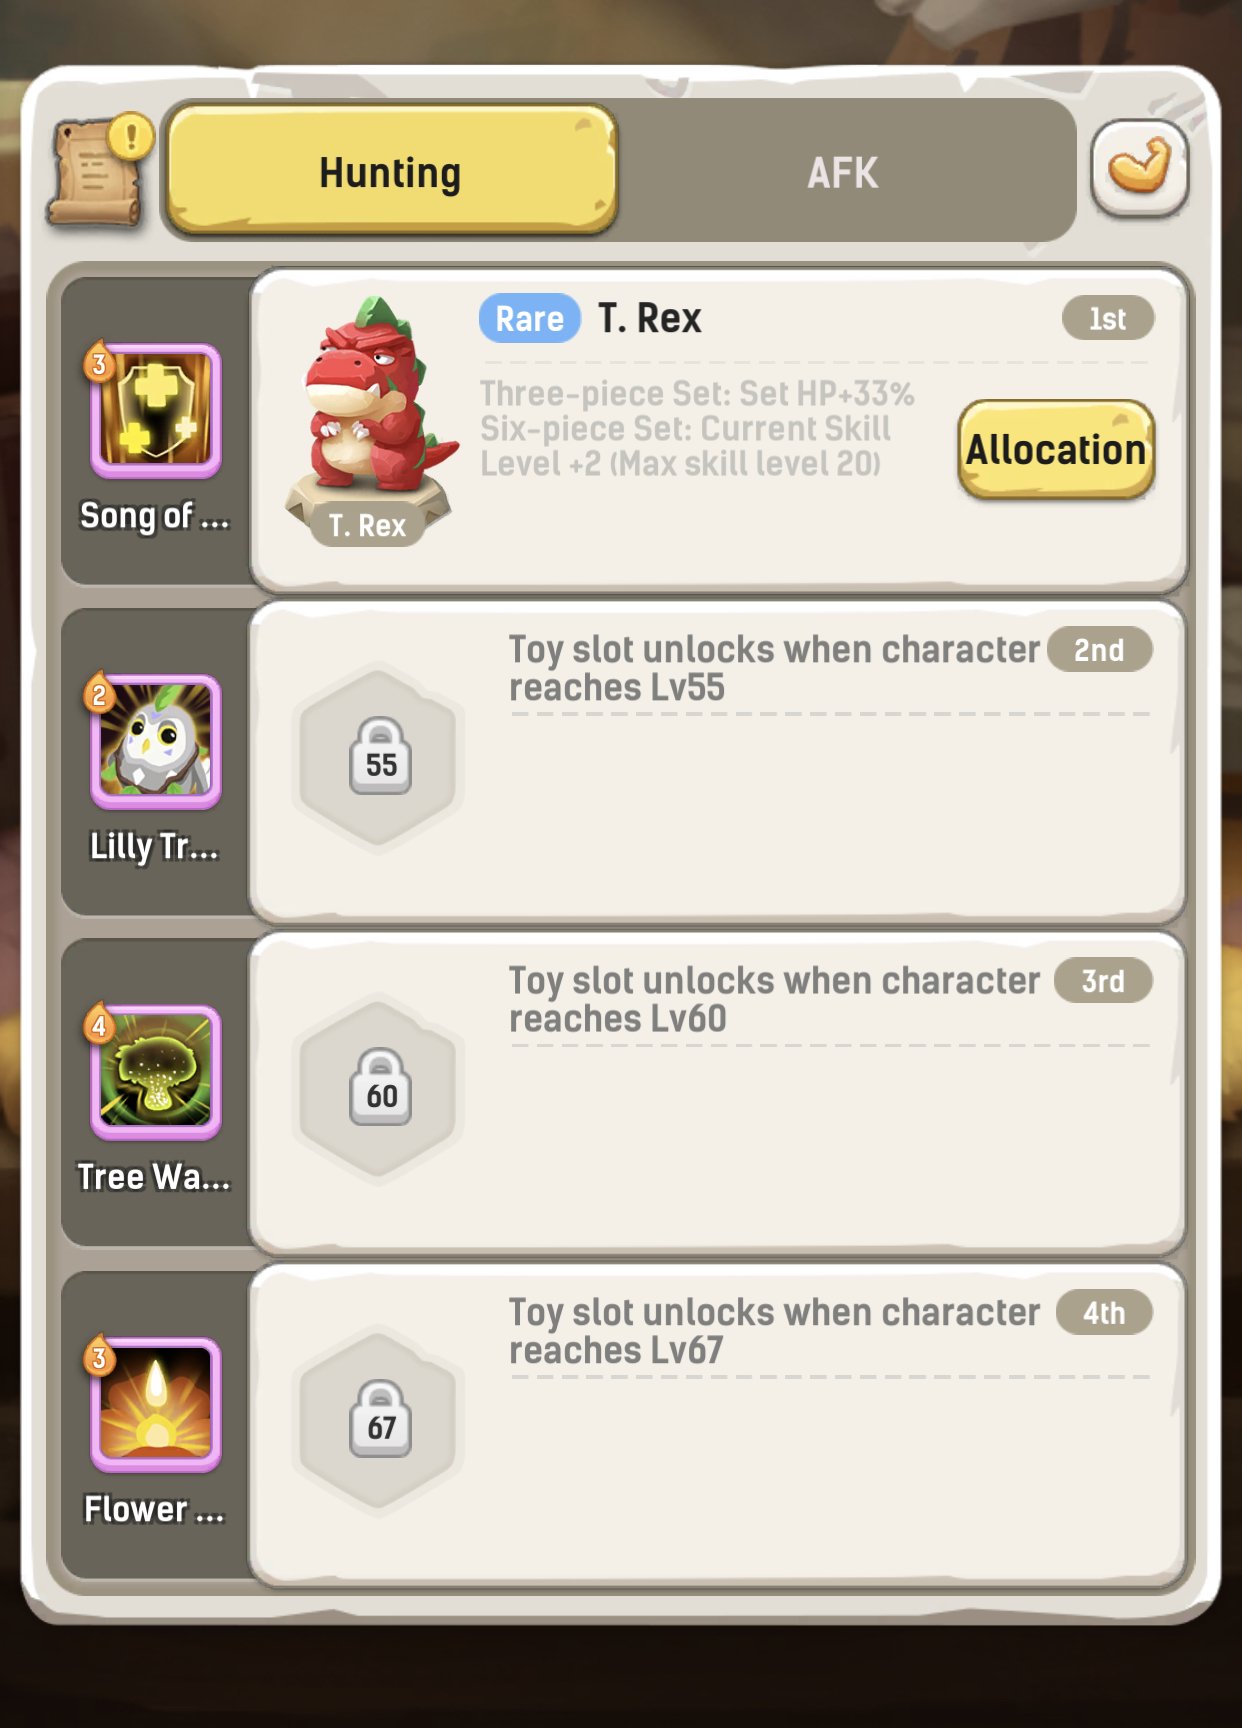This screenshot has height=1728, width=1242.
Task: Tap the 4th slot badge
Action: click(1104, 1312)
